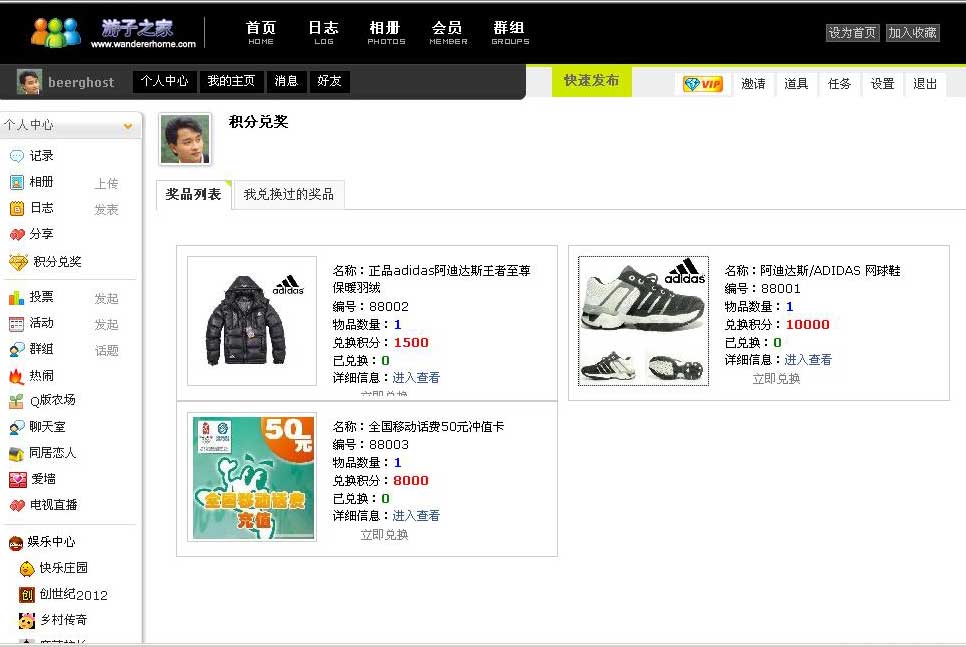Viewport: 966px width, 647px height.
Task: Open the 相册 photo album icon
Action: 17,182
